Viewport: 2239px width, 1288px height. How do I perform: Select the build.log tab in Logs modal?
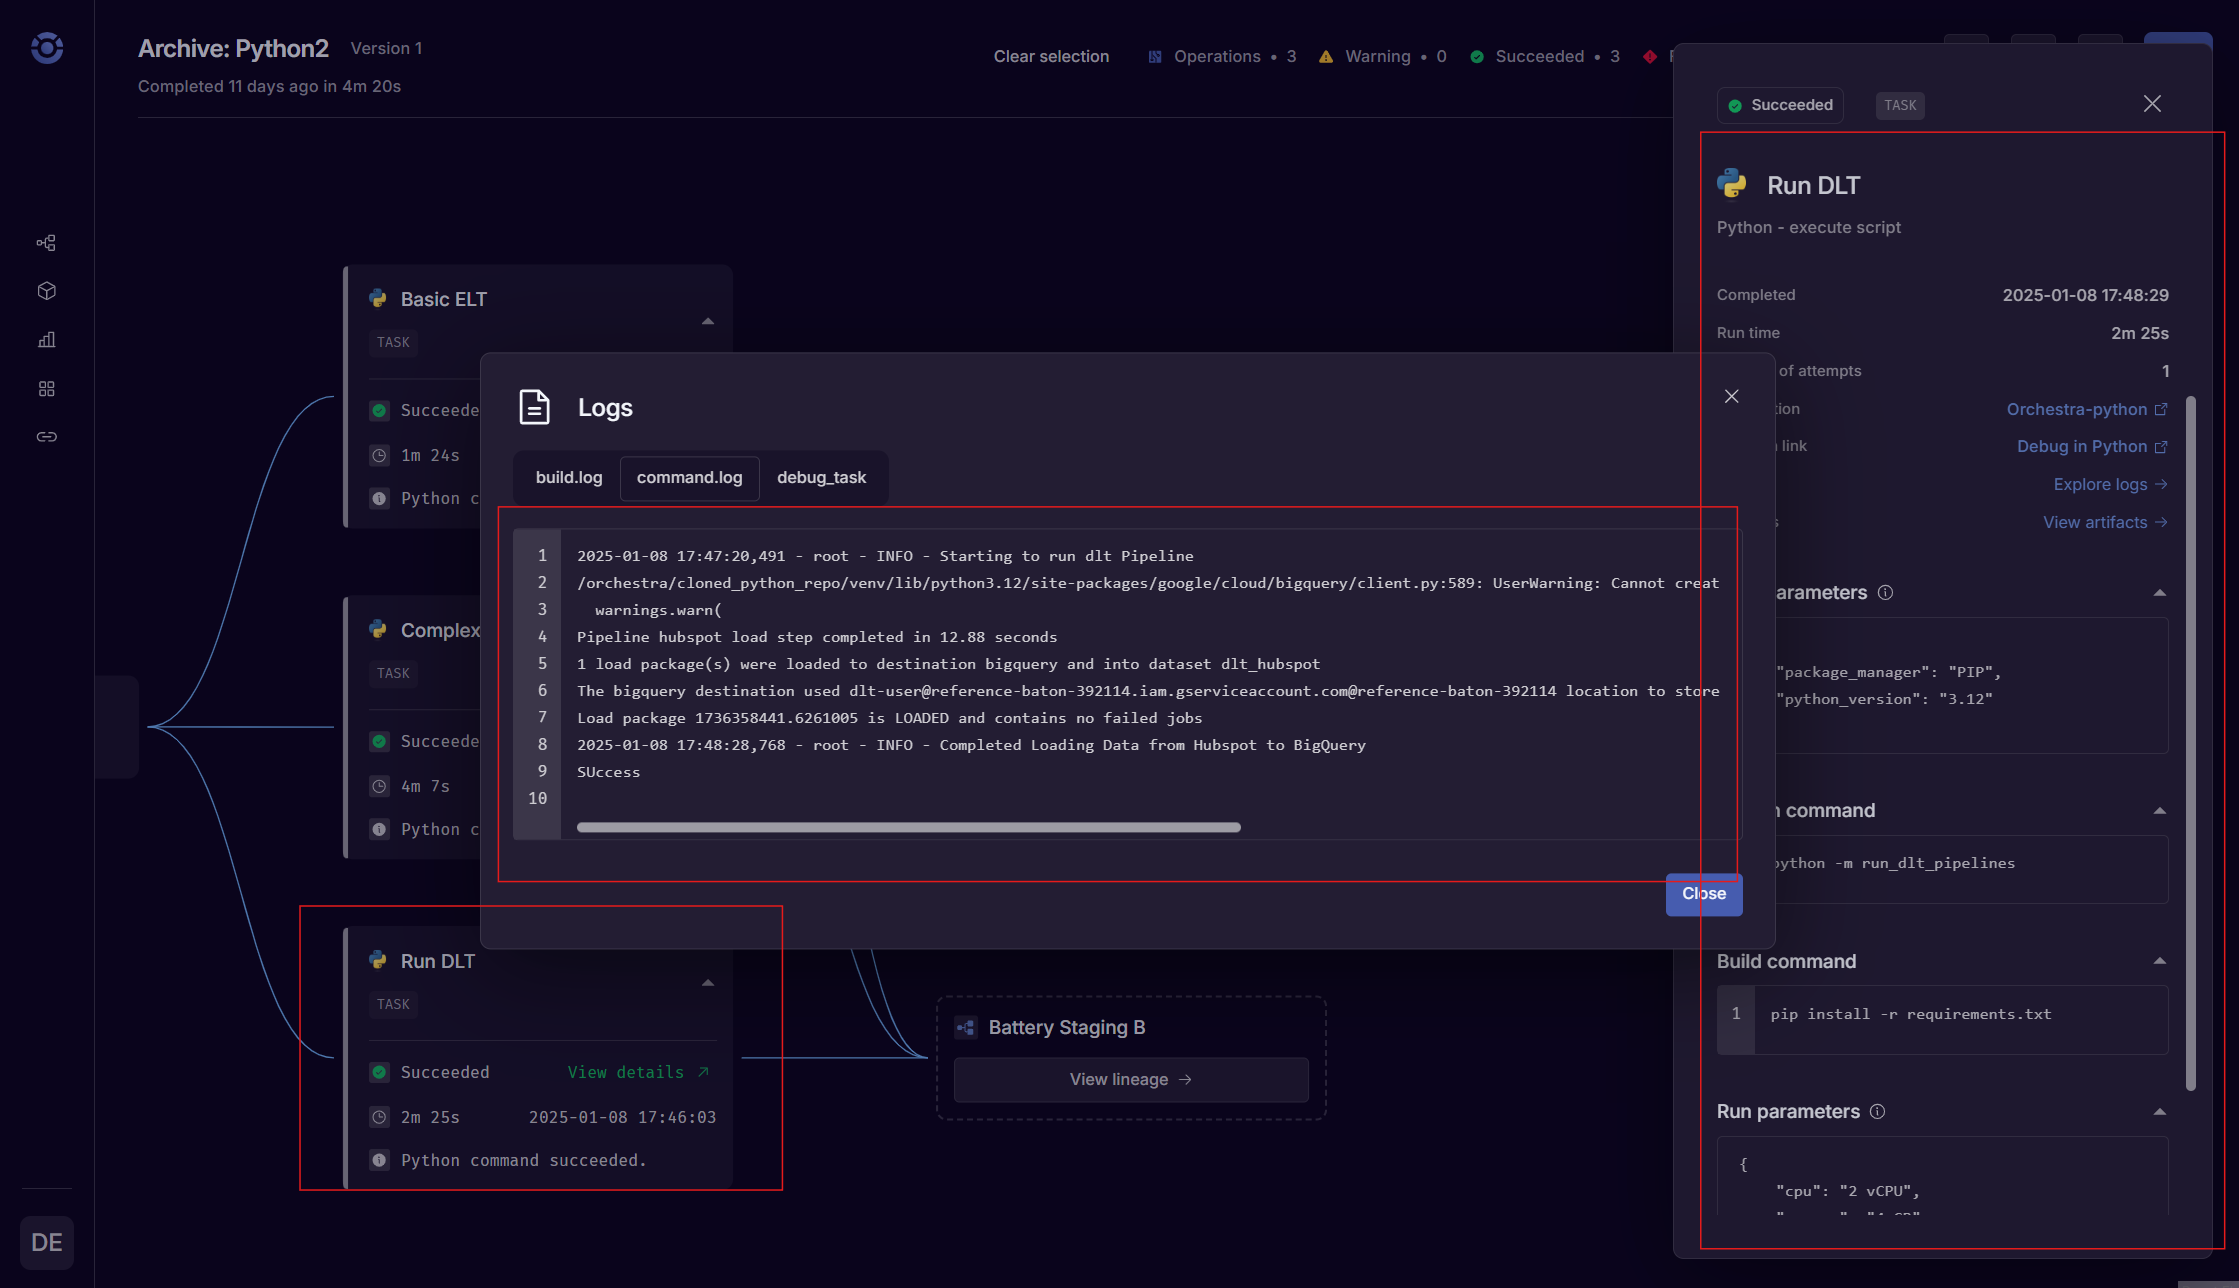coord(569,476)
